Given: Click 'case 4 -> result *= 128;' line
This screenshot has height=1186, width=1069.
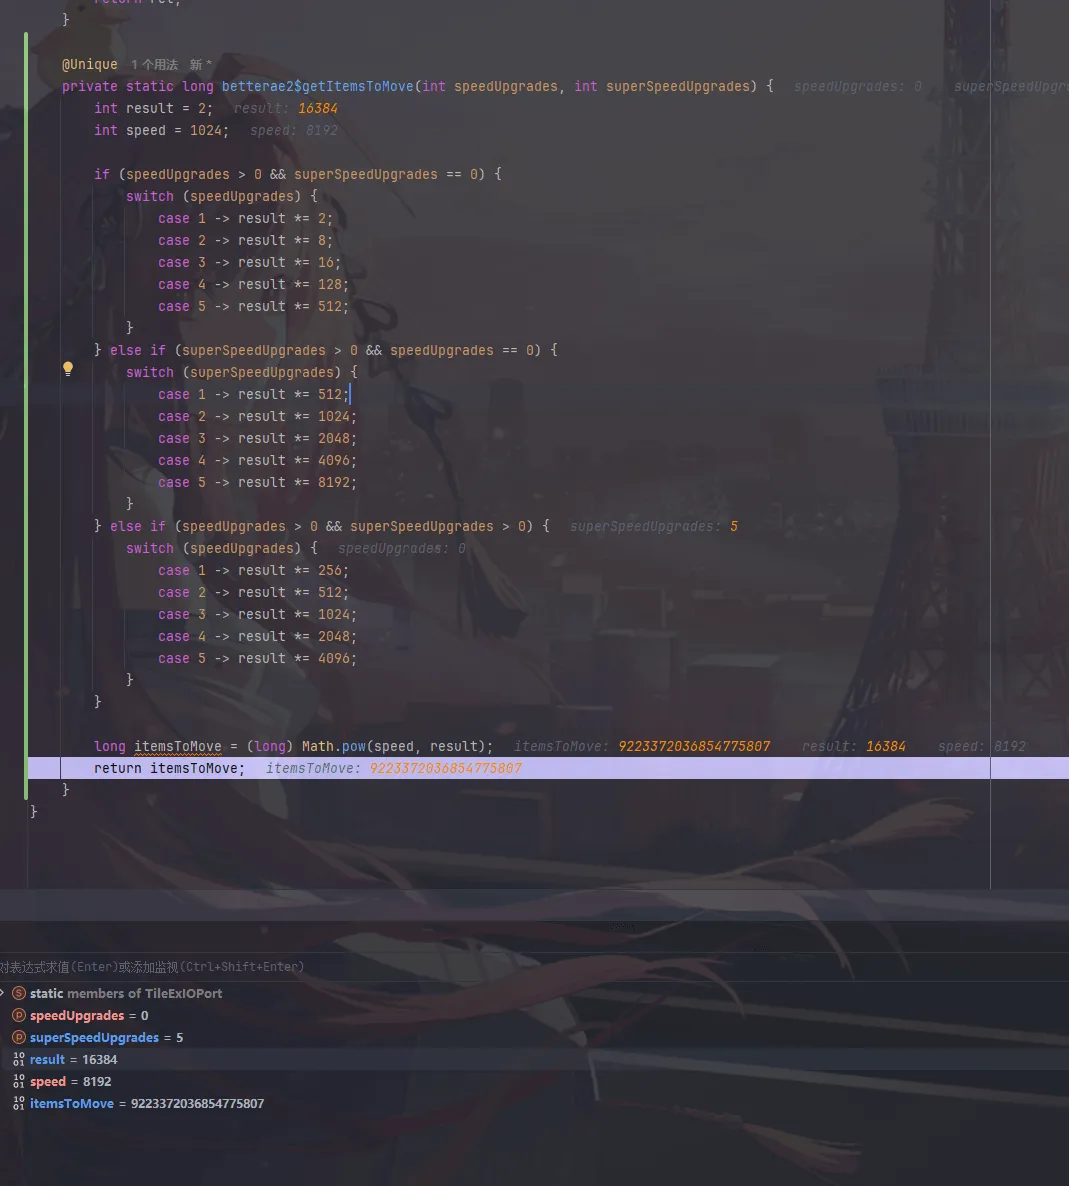Looking at the screenshot, I should (x=253, y=284).
